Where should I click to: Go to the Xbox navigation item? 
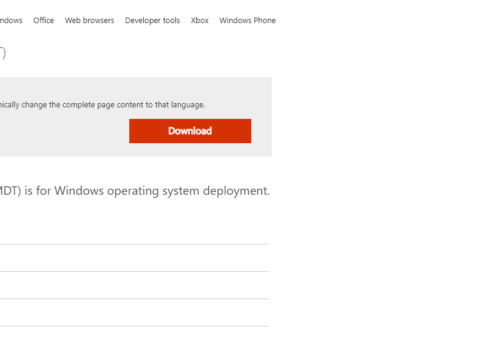[x=200, y=20]
